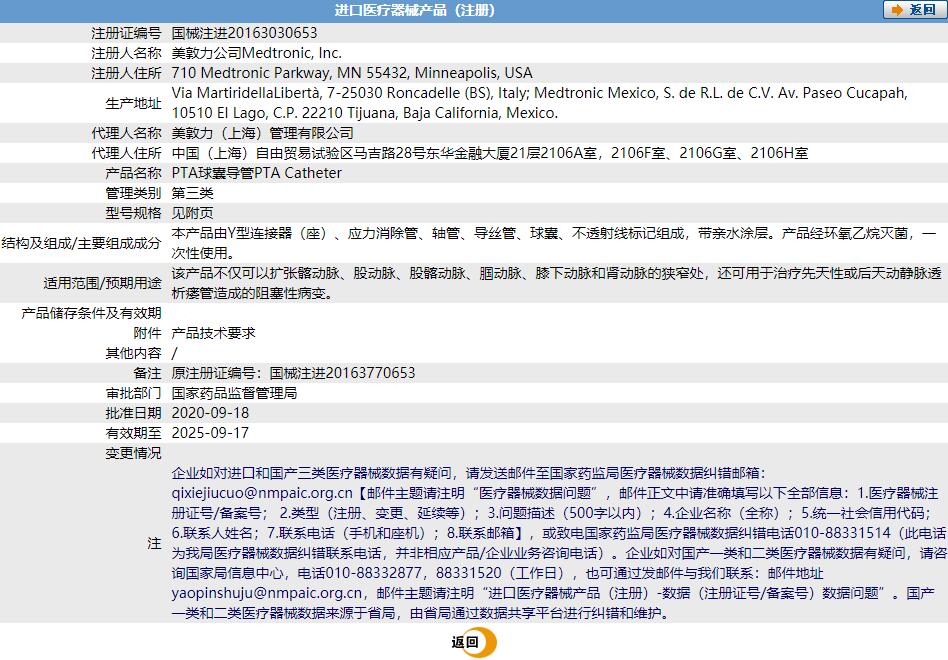Click registrant name 美敦力公司Medtronic, Inc.
The image size is (948, 660).
[256, 53]
